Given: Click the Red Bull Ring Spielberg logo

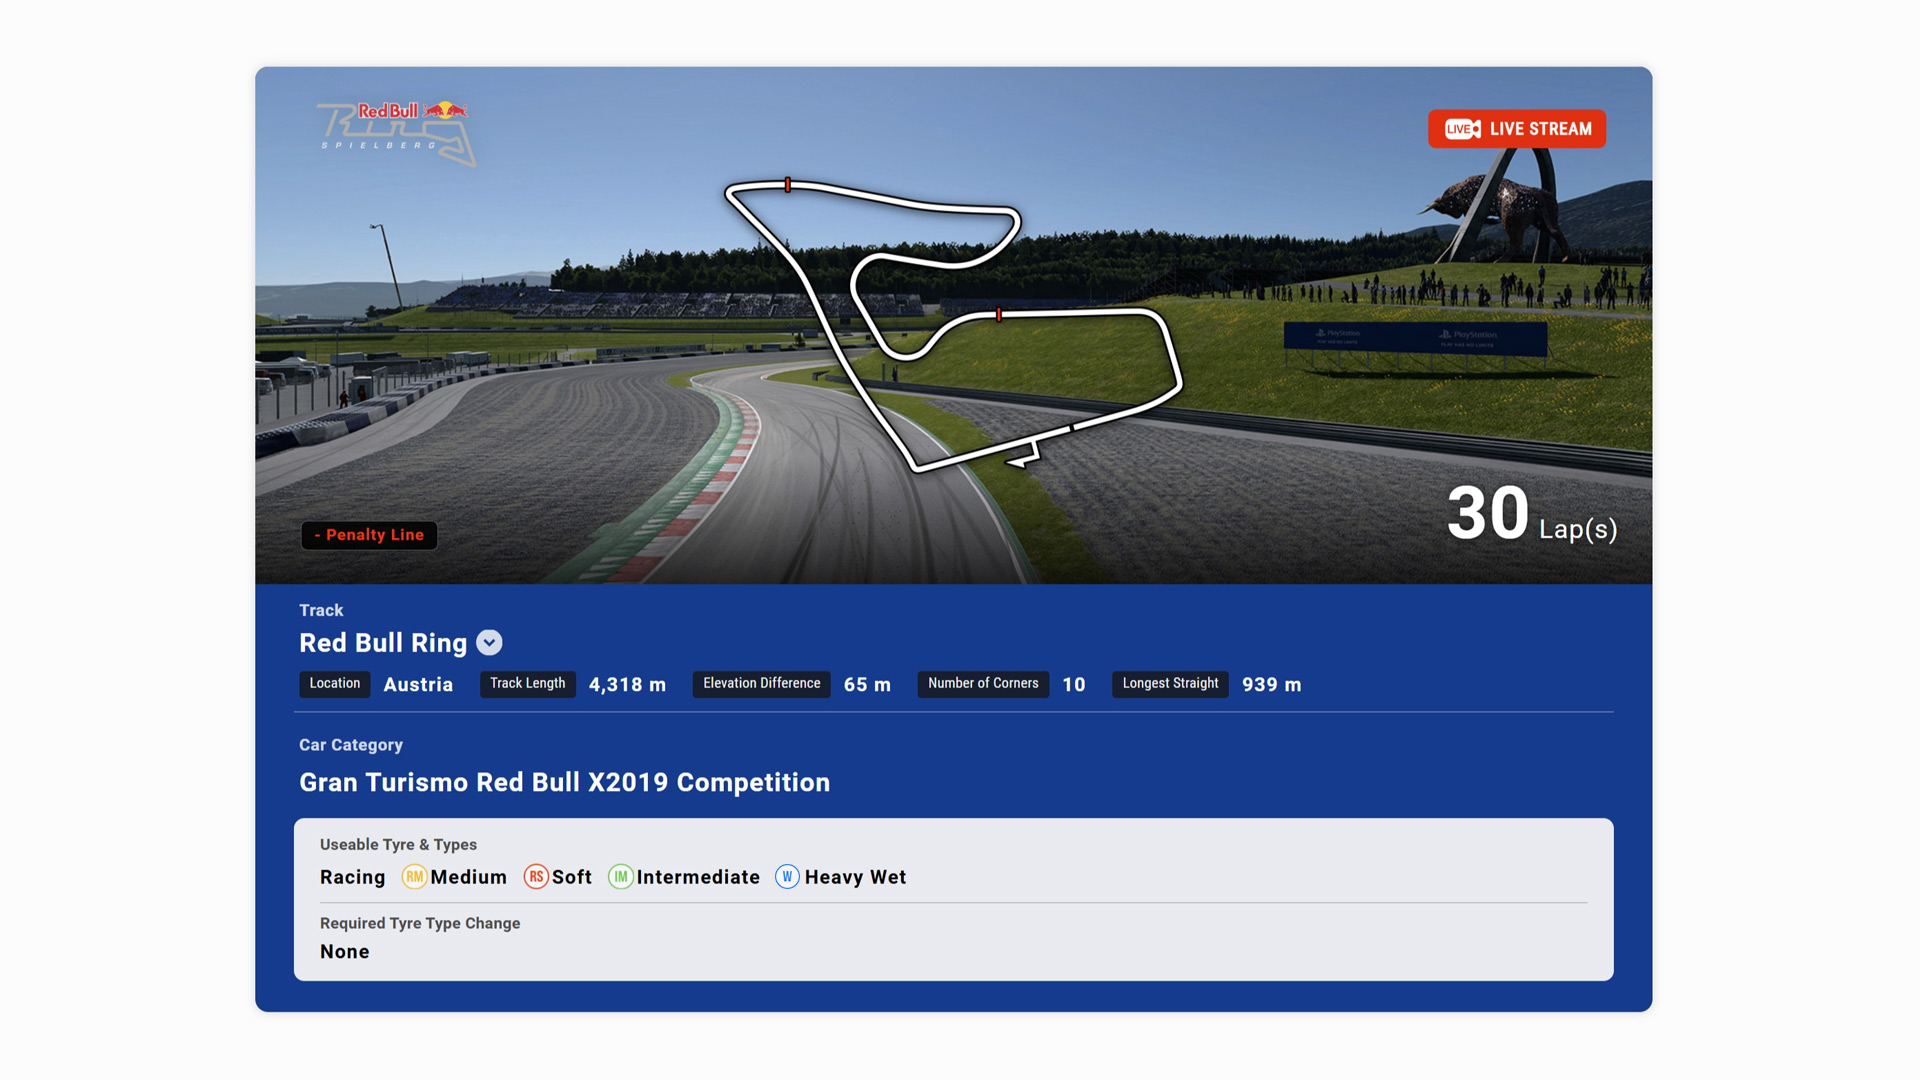Looking at the screenshot, I should [x=396, y=132].
